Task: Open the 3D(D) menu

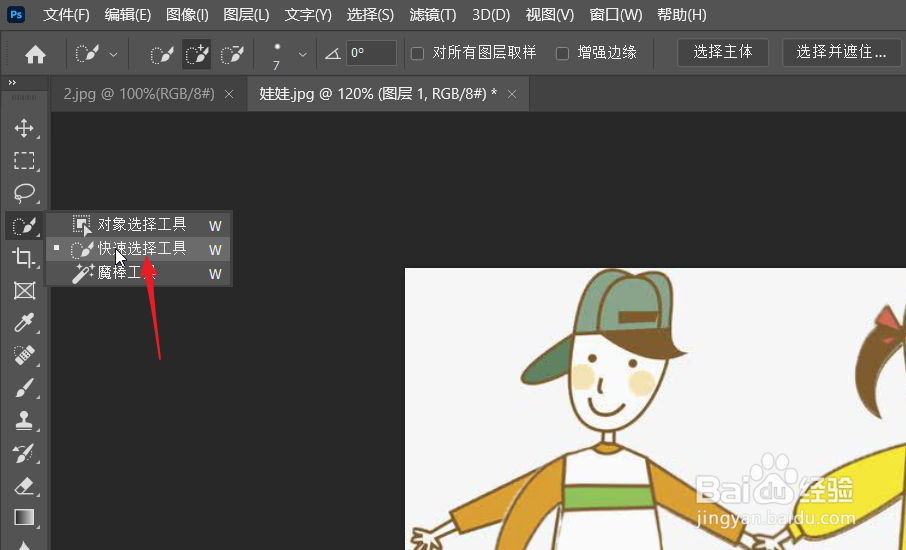Action: coord(491,14)
